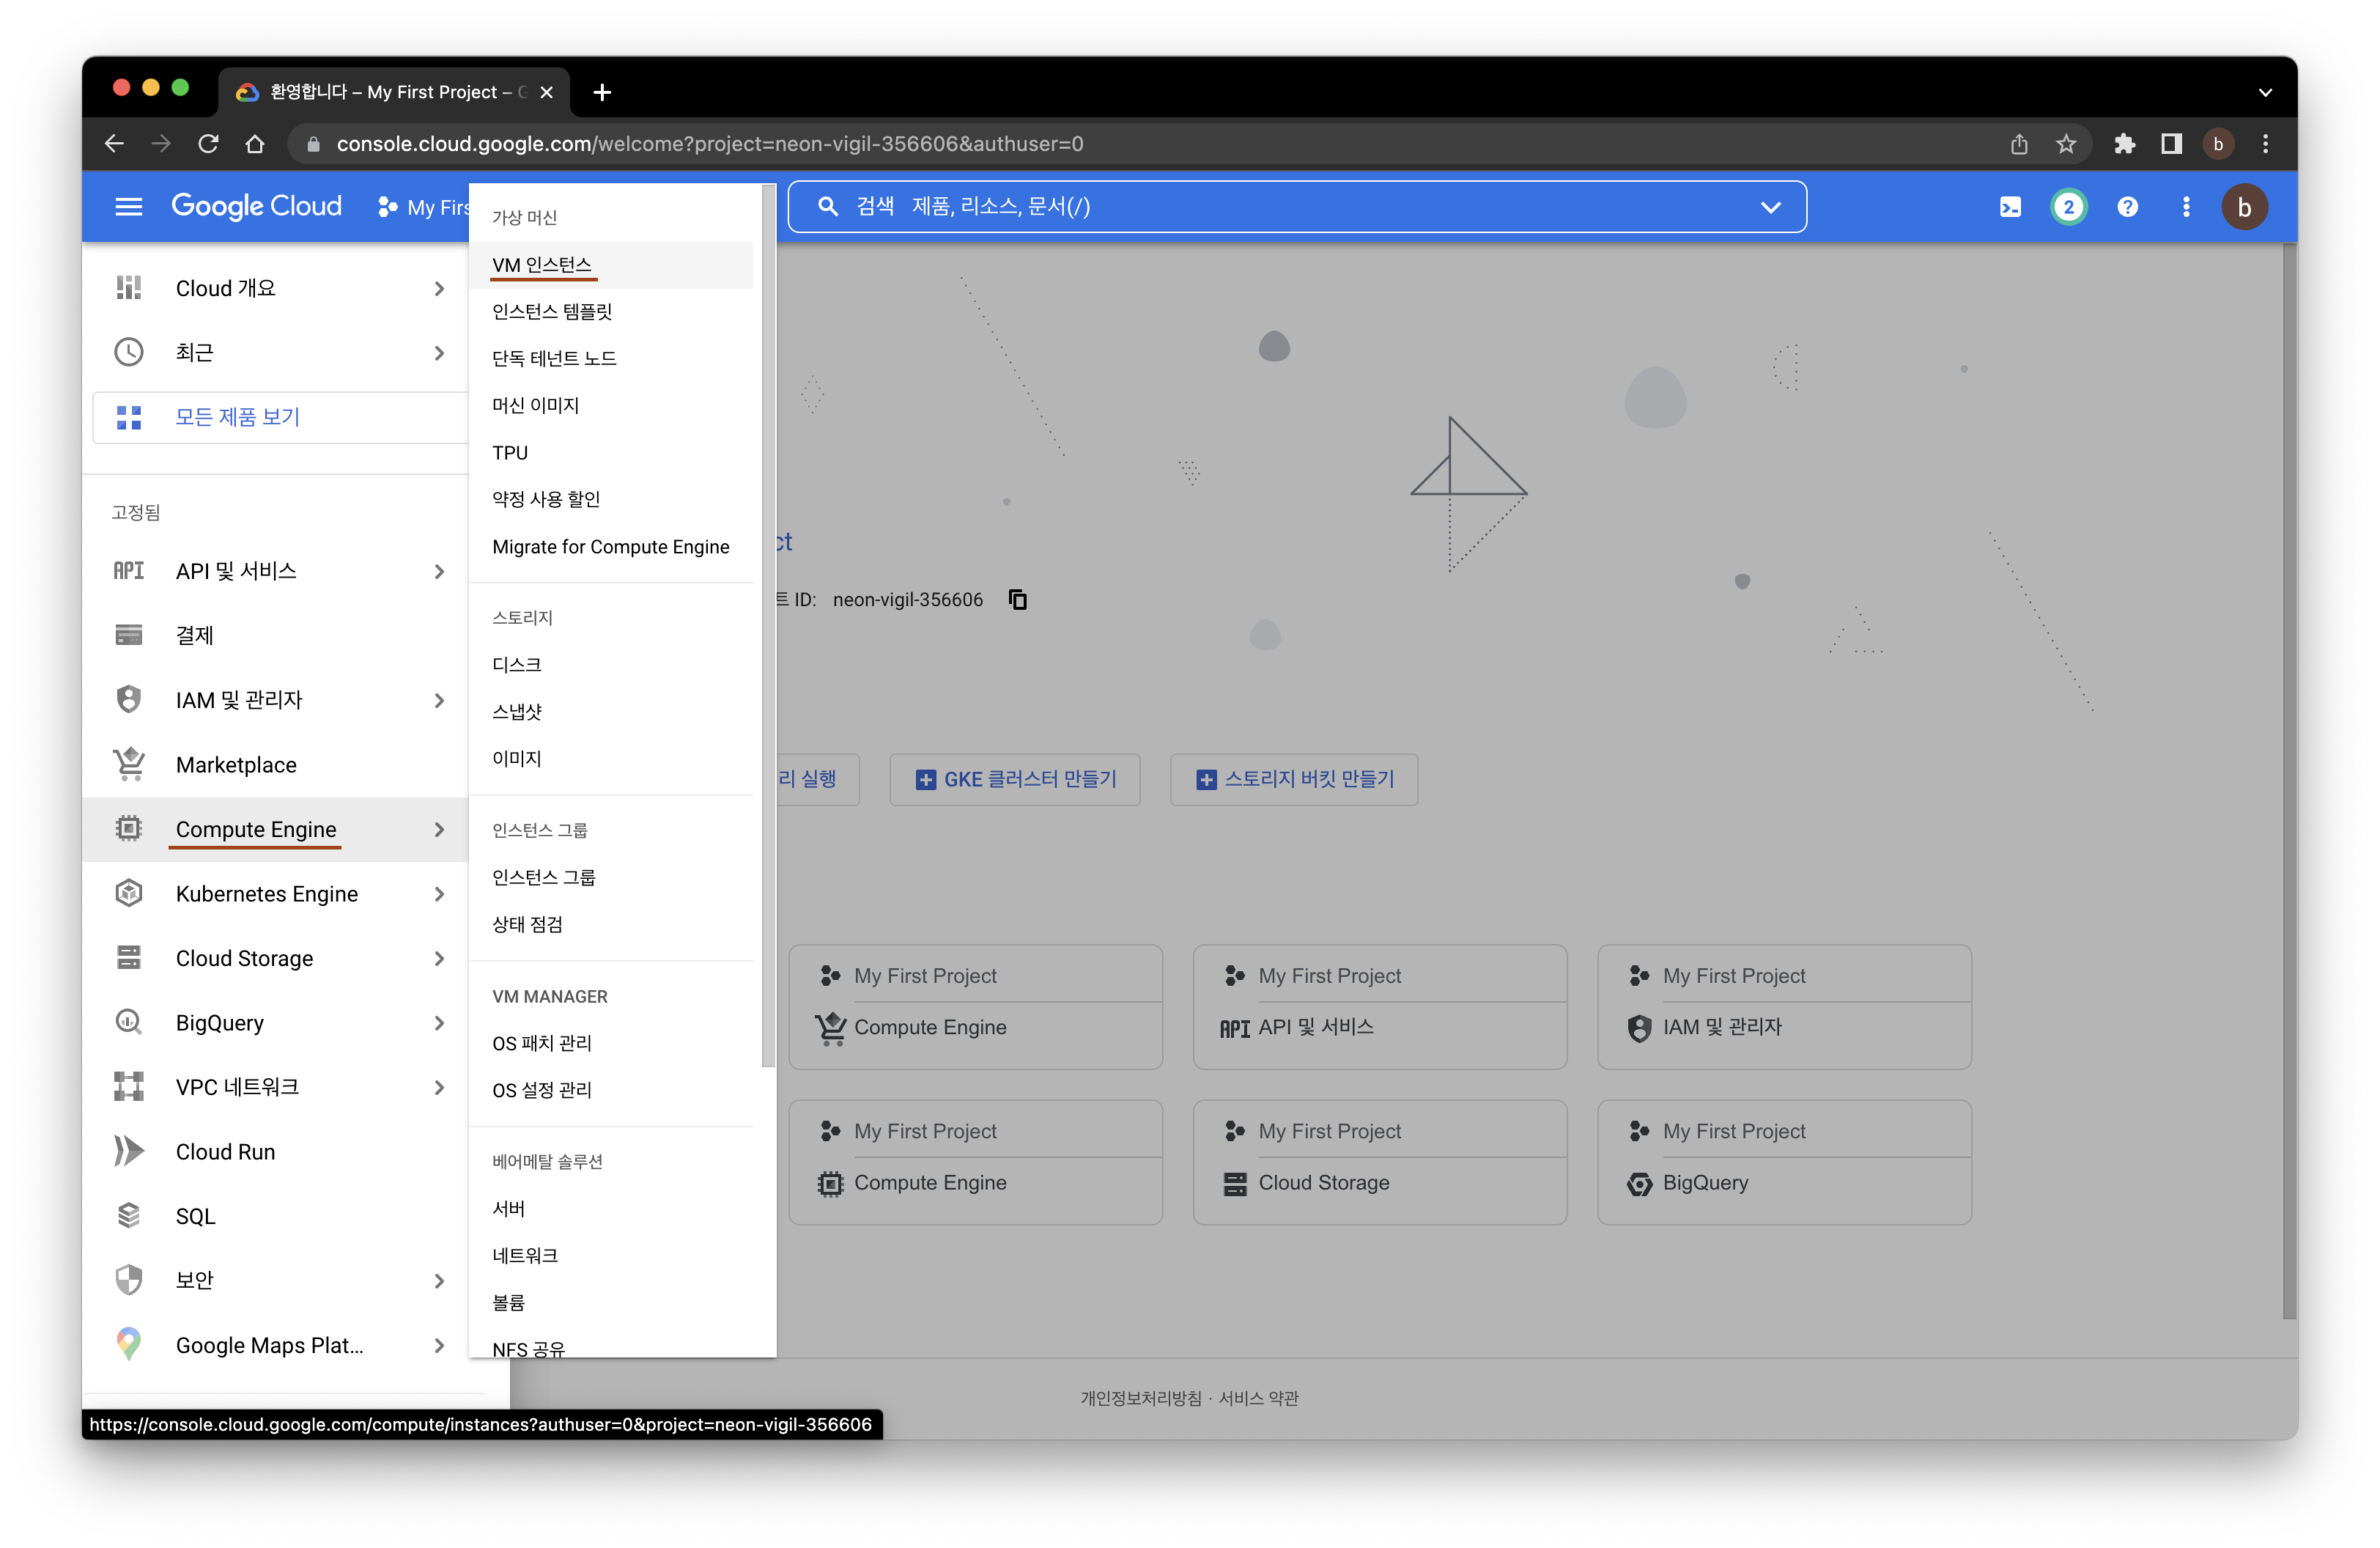Go to browser home page
Image resolution: width=2380 pixels, height=1548 pixels.
255,144
